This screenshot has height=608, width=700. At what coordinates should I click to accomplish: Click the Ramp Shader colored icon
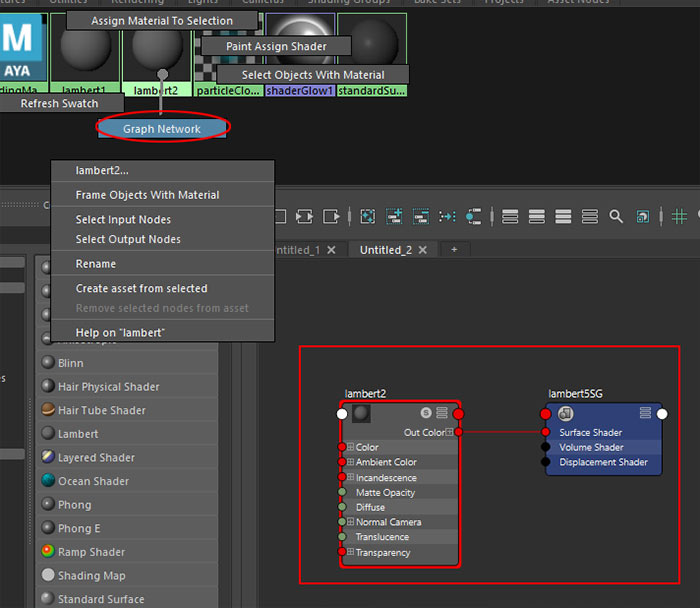pos(48,552)
